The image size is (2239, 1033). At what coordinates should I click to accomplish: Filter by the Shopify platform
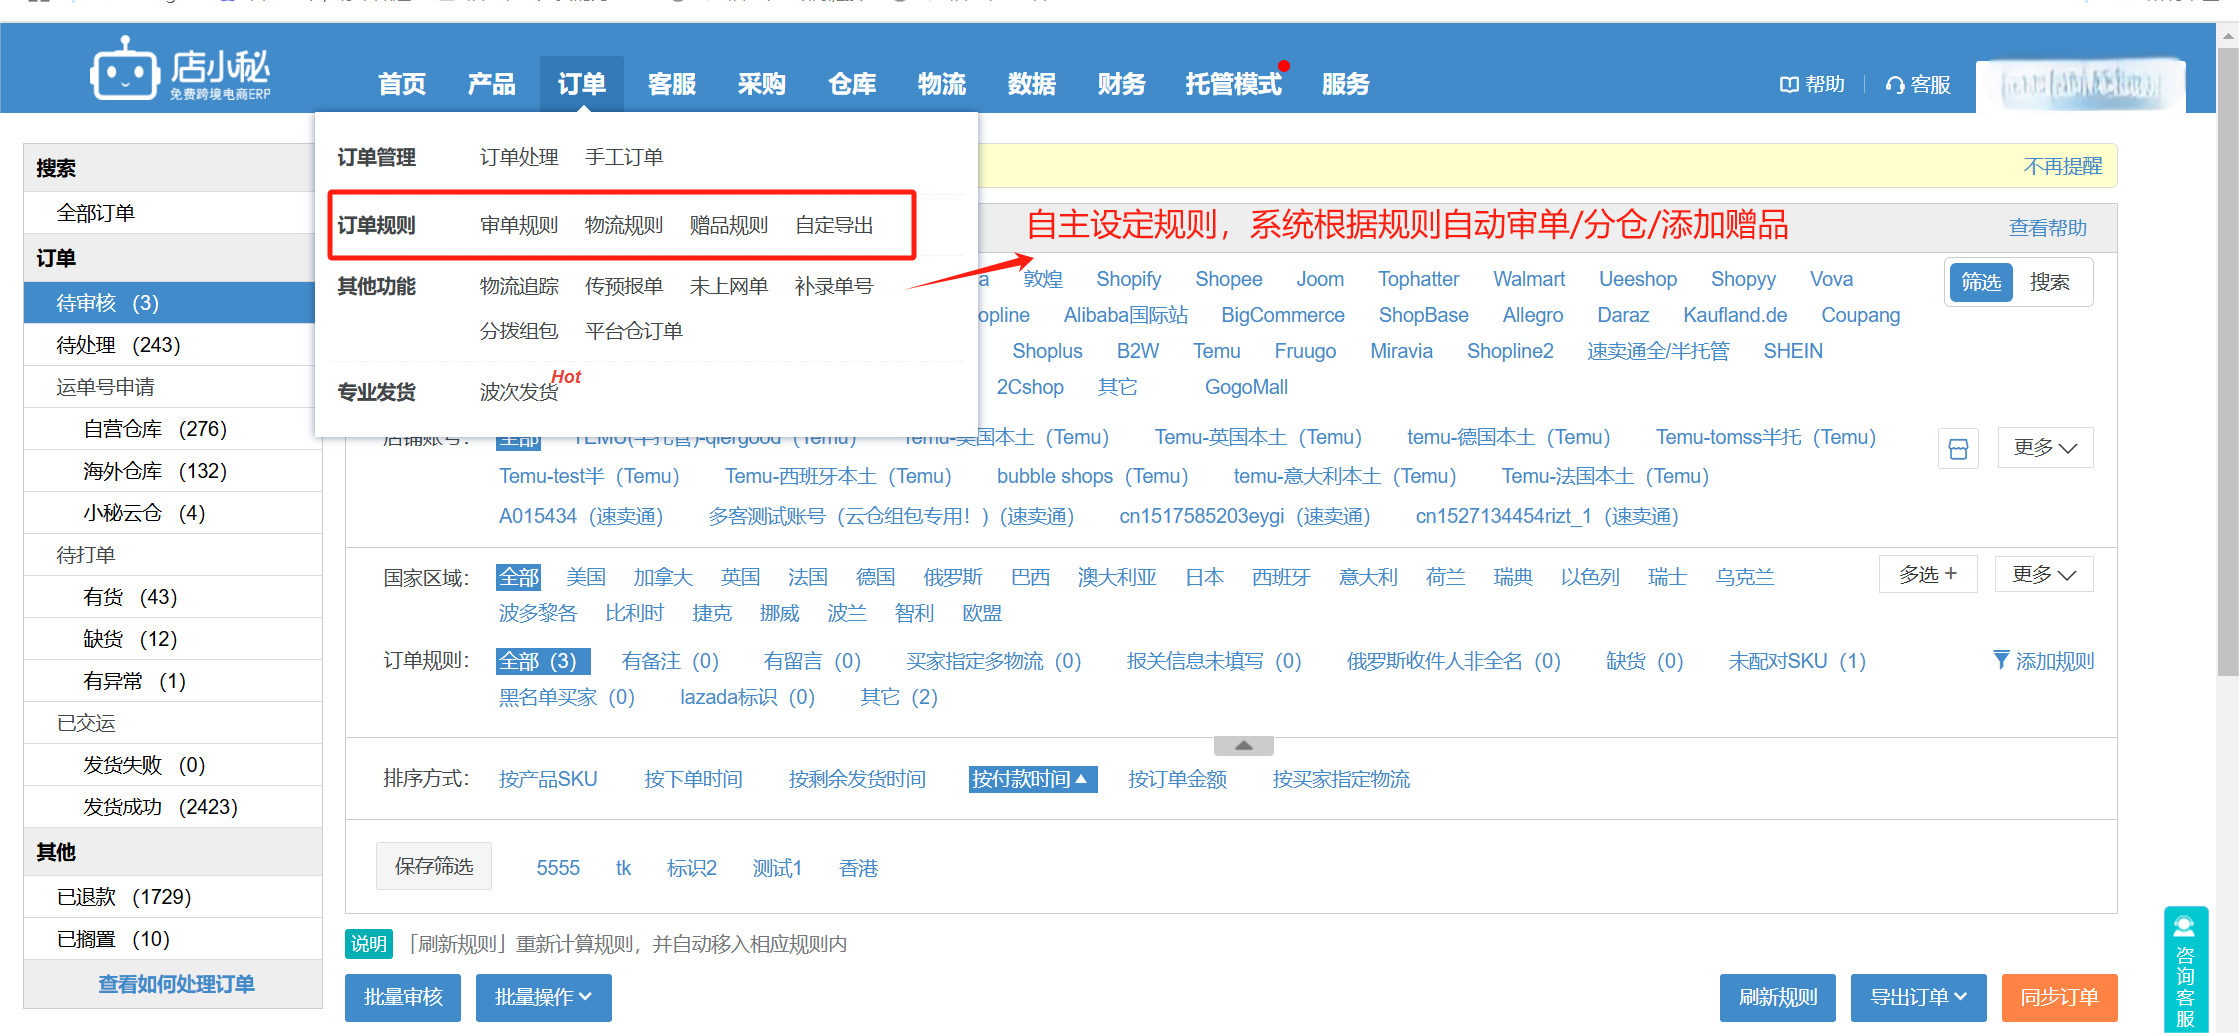[1128, 279]
